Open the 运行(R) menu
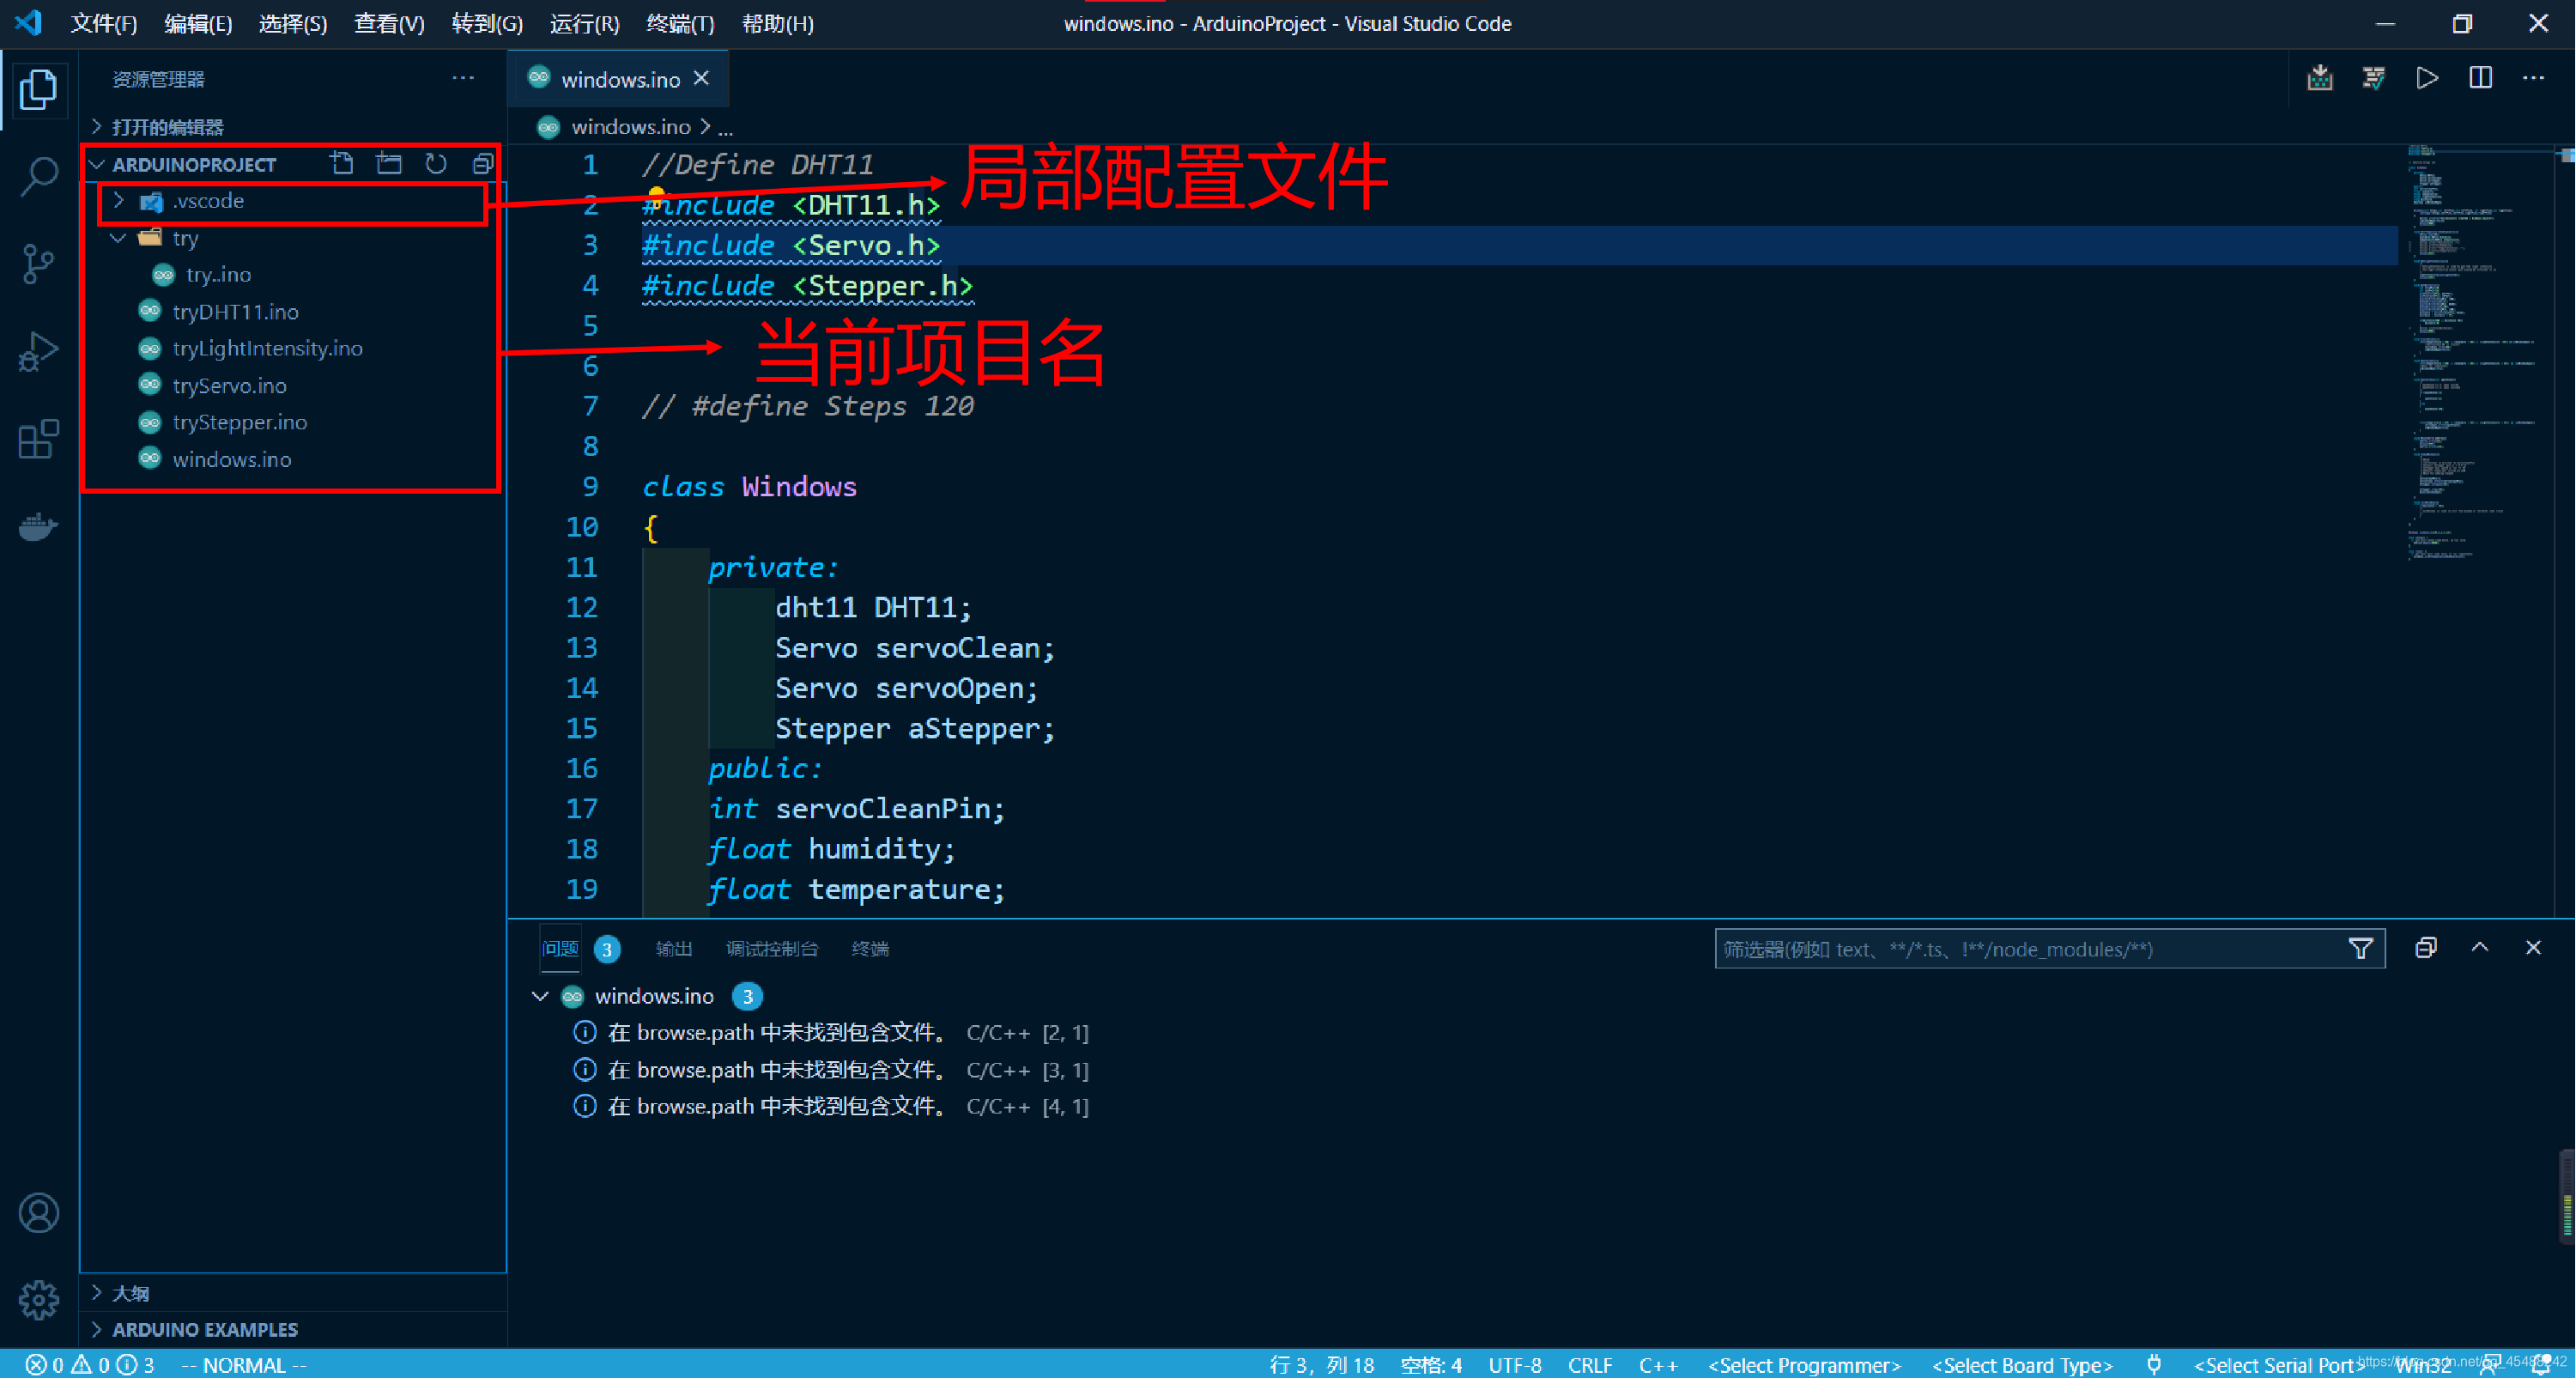Screen dimensions: 2576x1378 point(585,23)
